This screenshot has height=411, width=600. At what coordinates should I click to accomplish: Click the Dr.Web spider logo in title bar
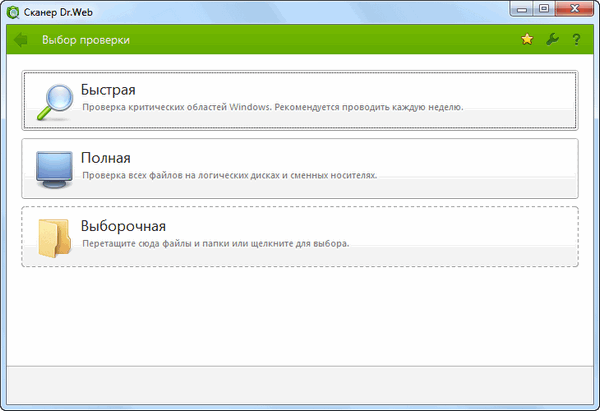(13, 13)
